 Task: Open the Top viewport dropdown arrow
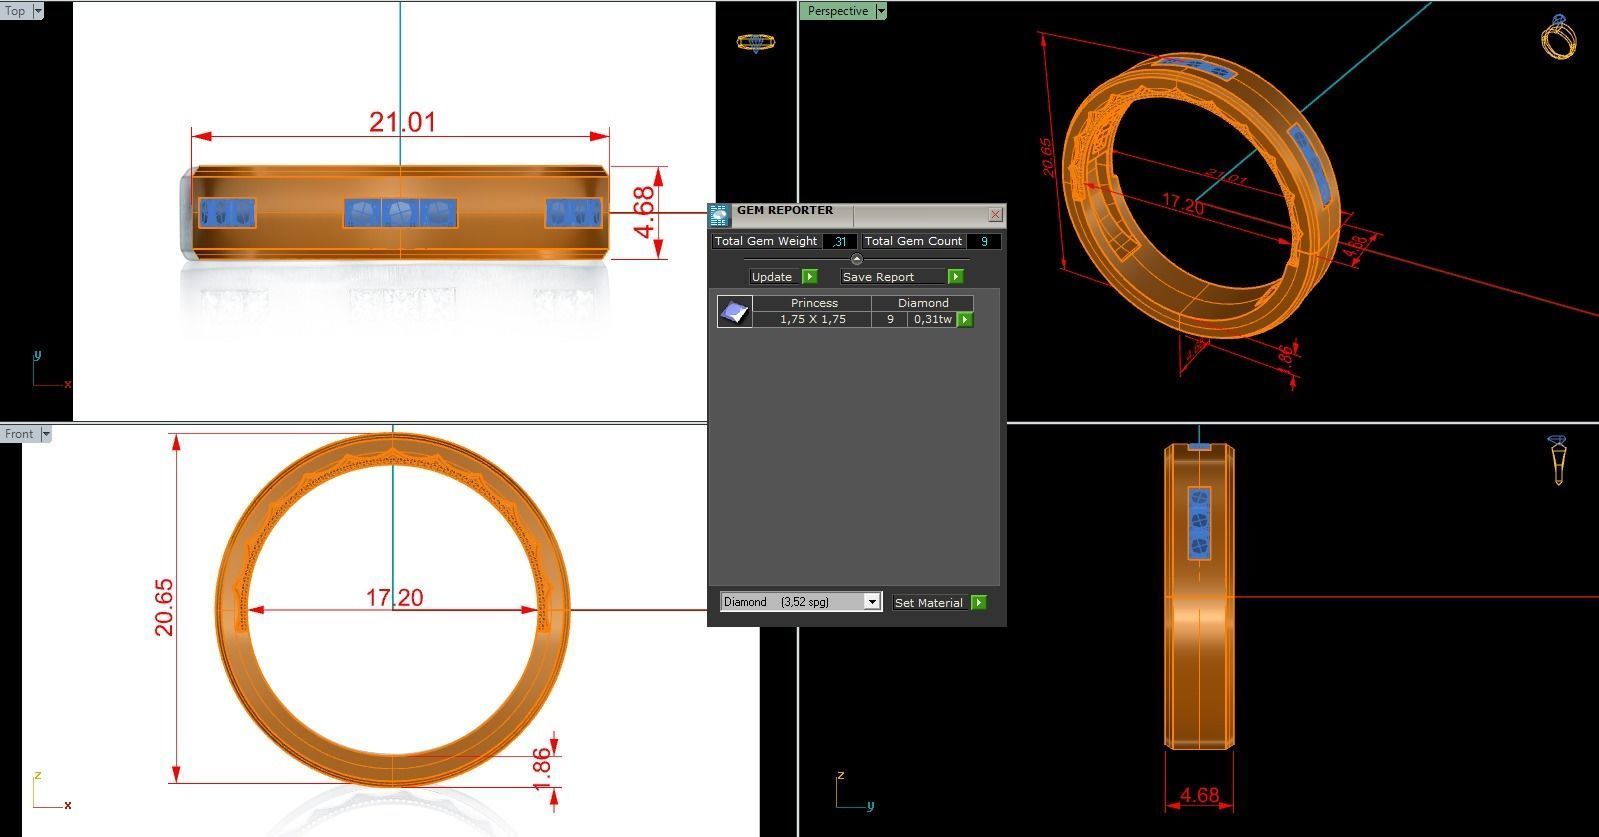(x=38, y=11)
